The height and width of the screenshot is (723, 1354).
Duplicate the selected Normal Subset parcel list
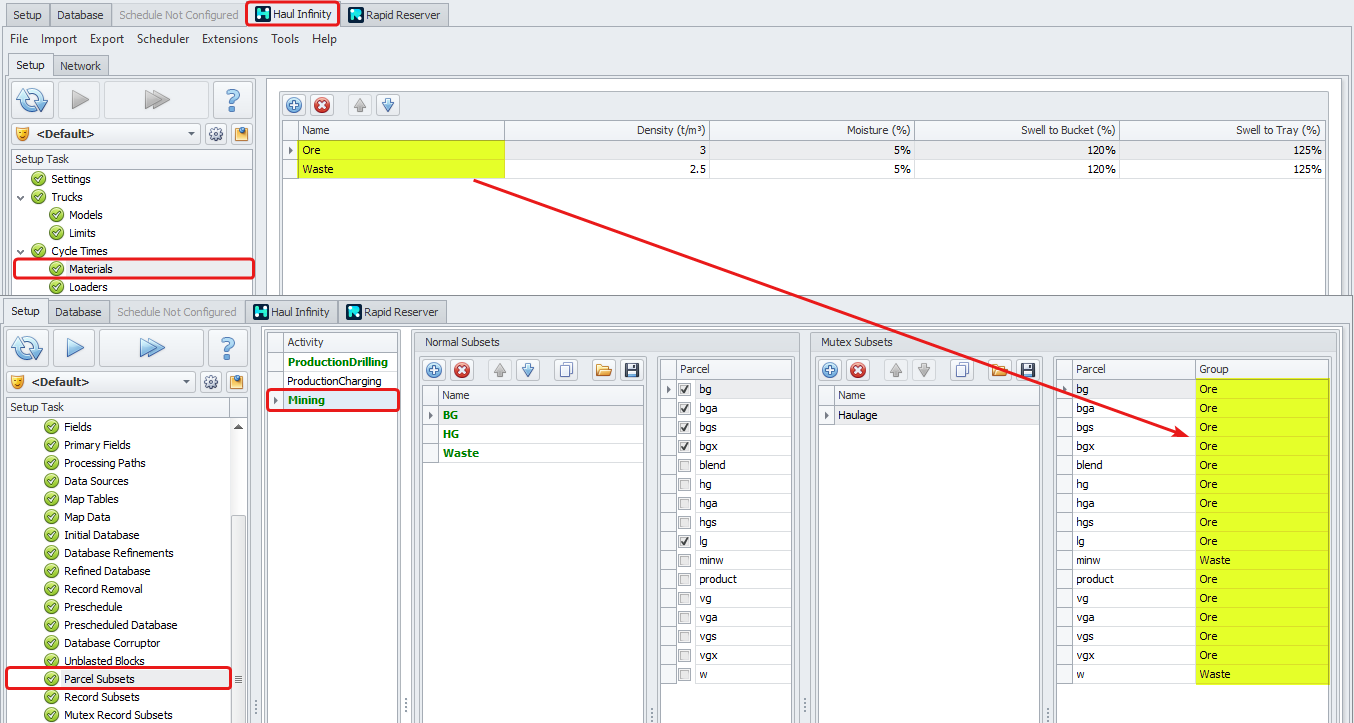click(x=567, y=370)
